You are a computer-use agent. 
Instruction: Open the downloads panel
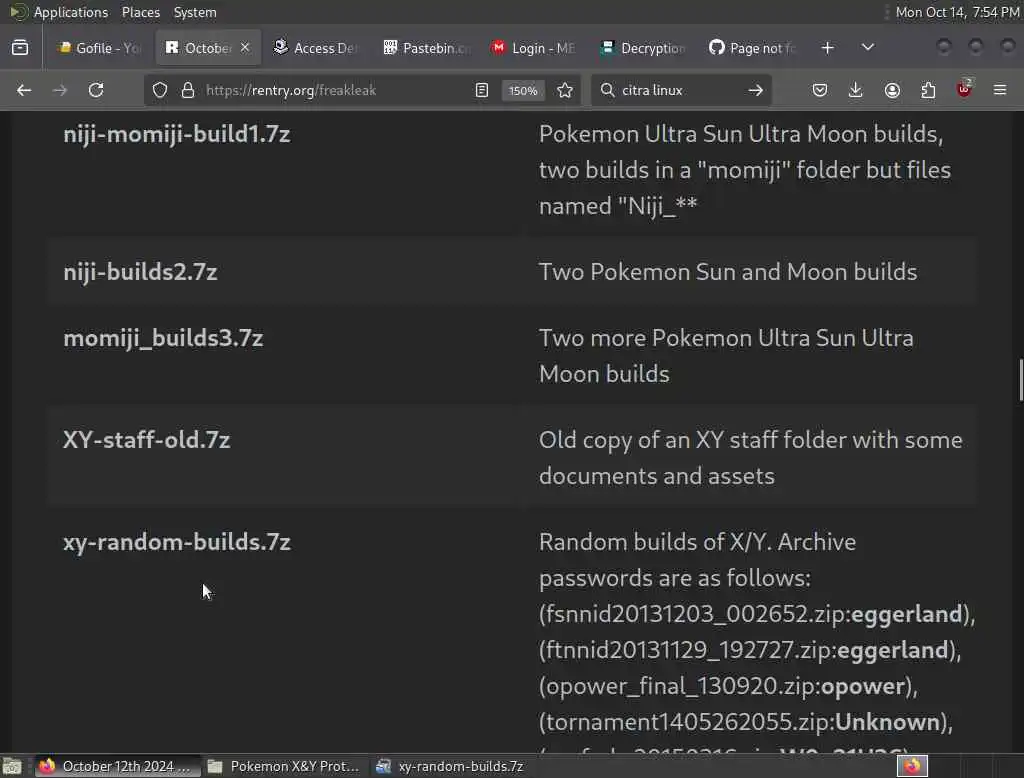(x=856, y=90)
